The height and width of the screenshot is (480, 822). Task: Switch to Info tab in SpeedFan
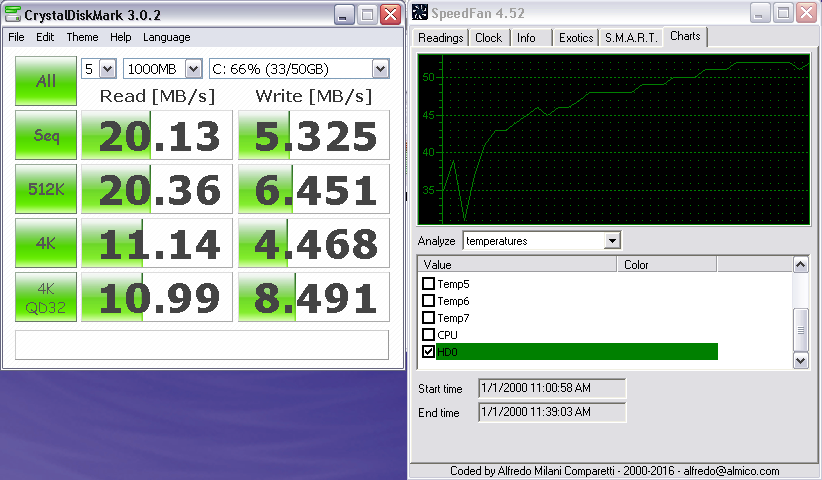pyautogui.click(x=526, y=38)
